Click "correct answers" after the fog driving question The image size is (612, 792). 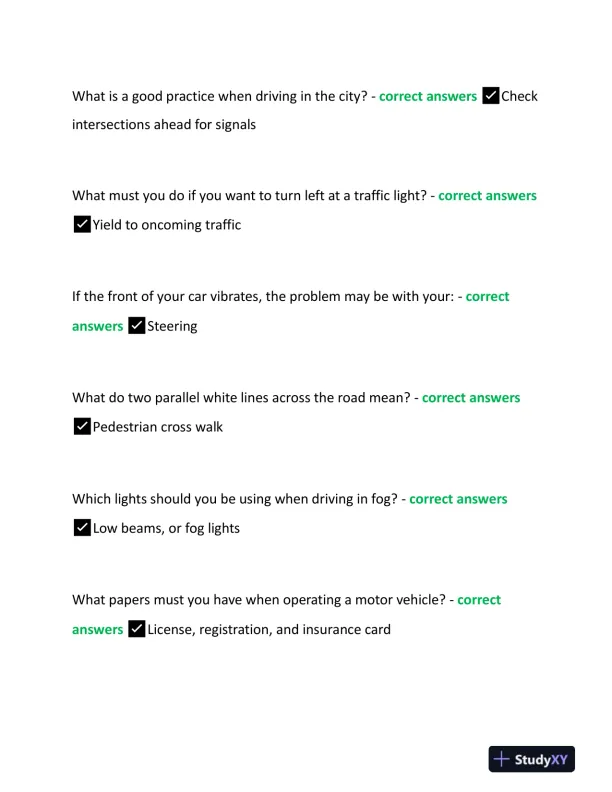[458, 498]
